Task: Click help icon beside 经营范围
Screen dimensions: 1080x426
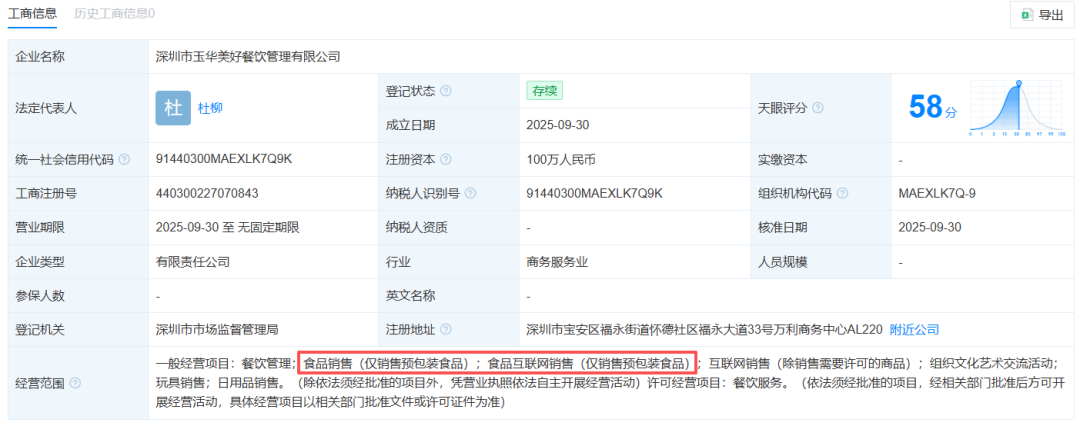Action: [x=74, y=383]
